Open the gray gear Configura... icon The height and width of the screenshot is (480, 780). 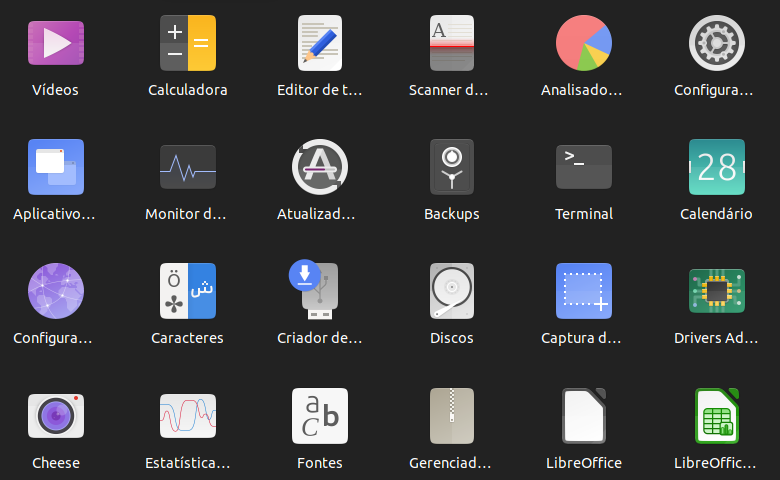click(x=716, y=43)
